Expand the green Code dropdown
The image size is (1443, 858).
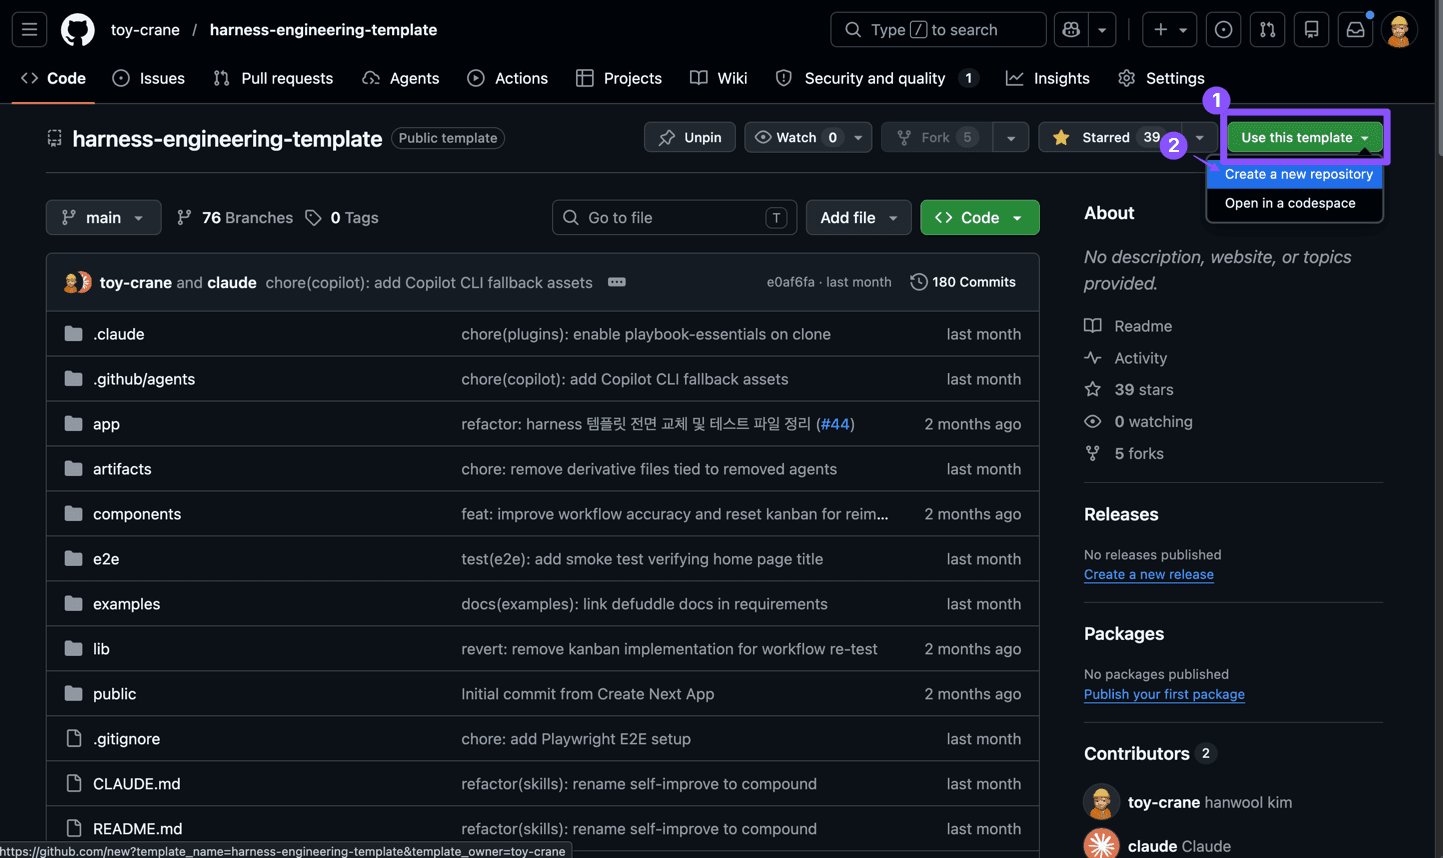coord(979,217)
